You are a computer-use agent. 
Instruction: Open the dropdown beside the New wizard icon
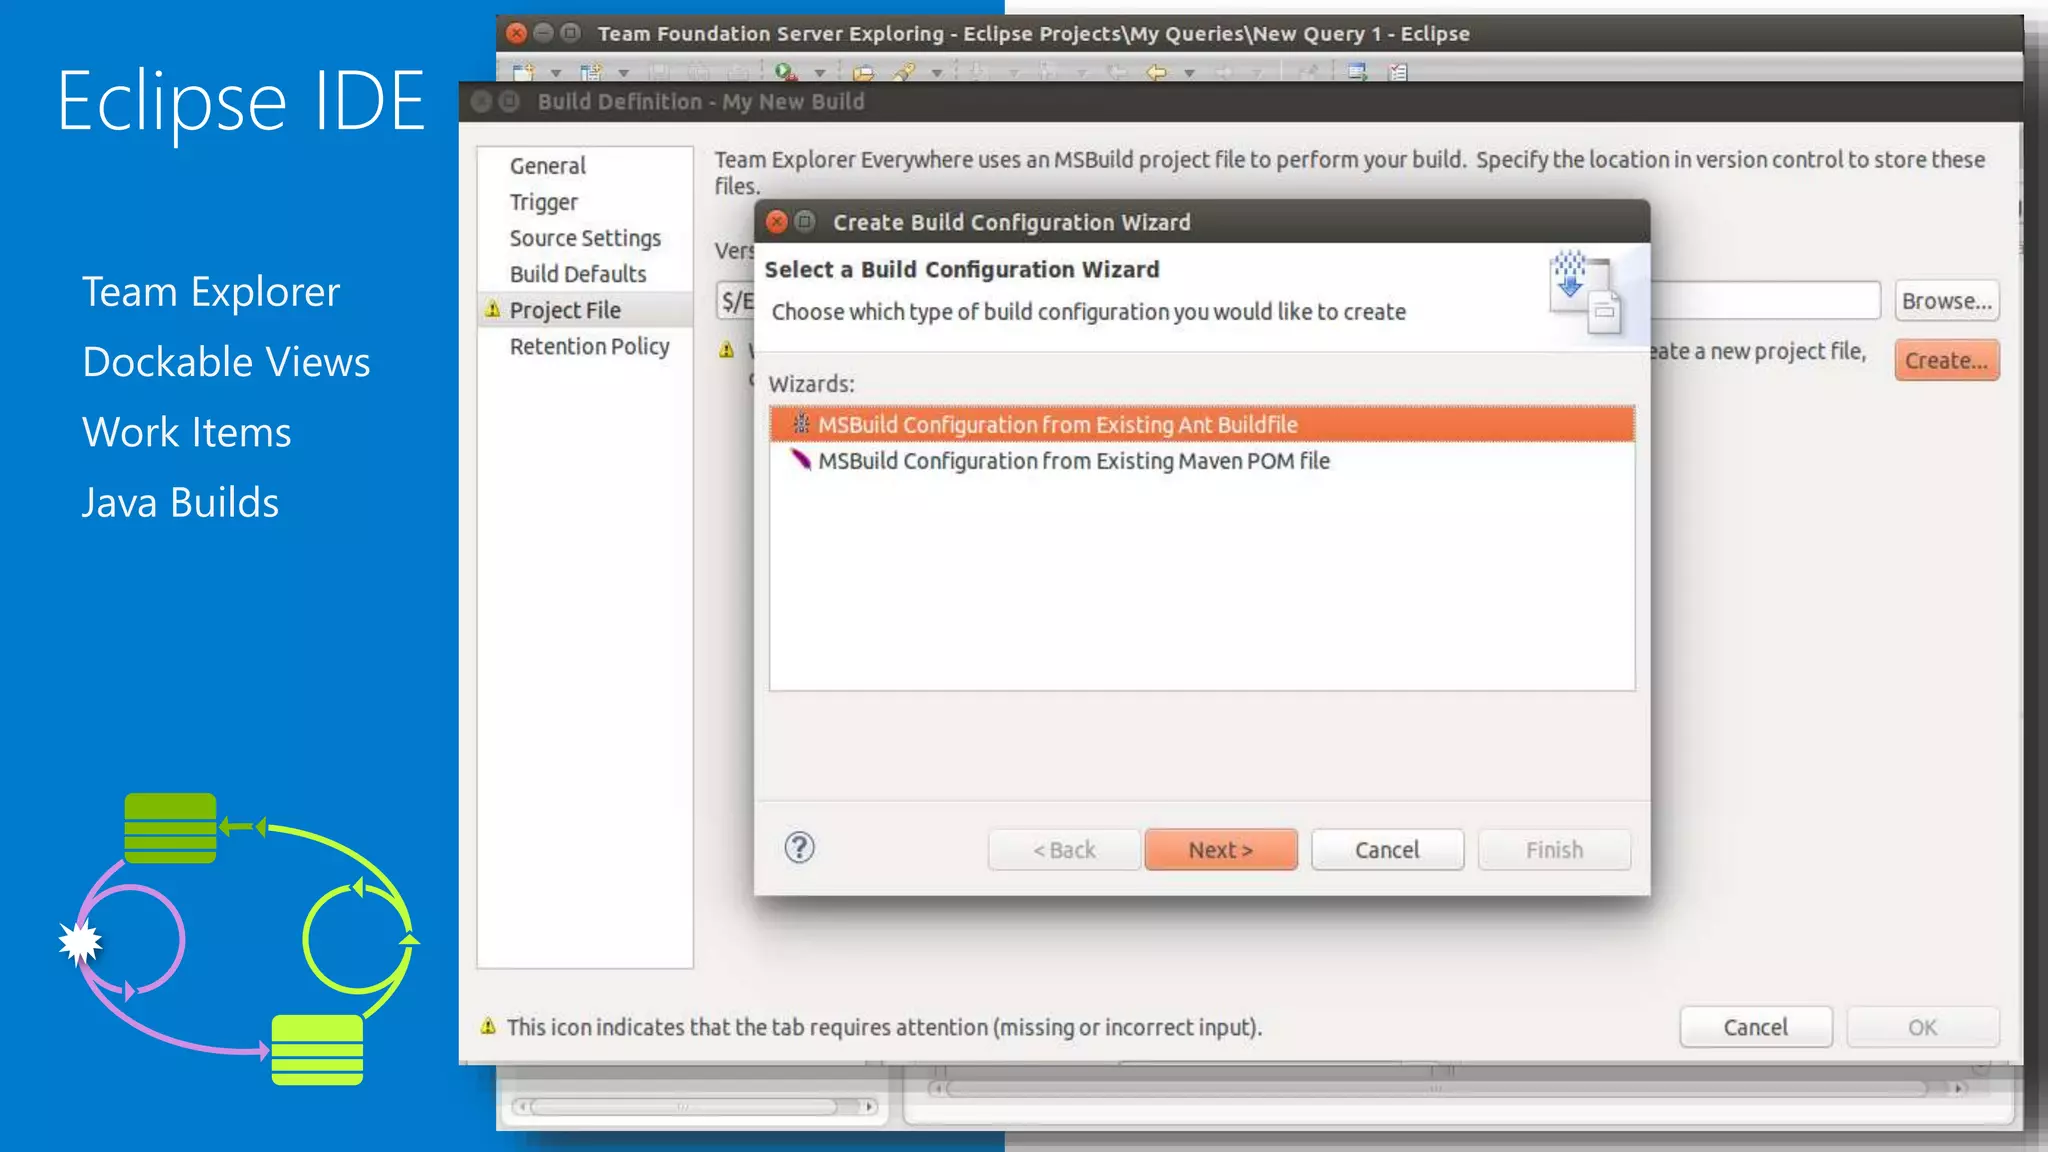click(556, 73)
